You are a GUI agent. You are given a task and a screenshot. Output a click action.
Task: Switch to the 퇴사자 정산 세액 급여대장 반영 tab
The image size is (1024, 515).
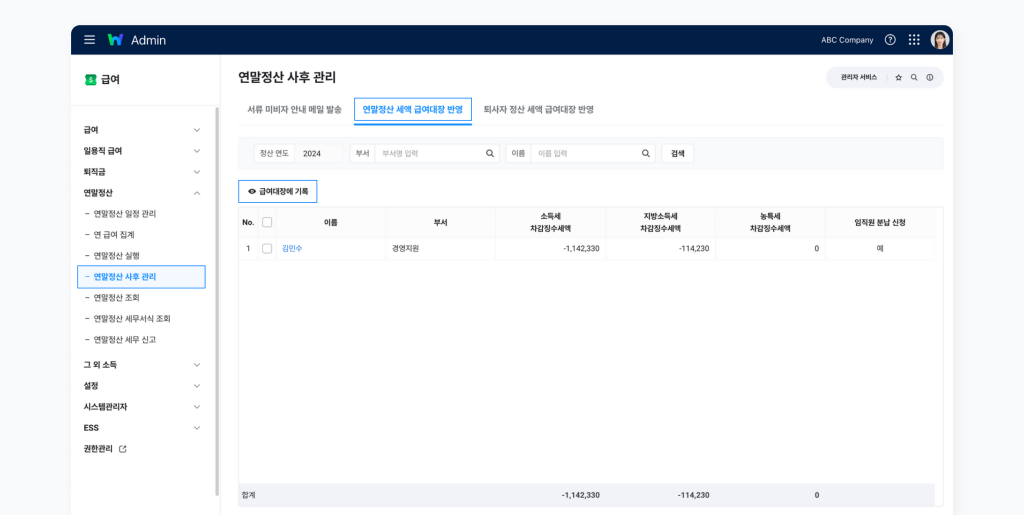click(538, 109)
